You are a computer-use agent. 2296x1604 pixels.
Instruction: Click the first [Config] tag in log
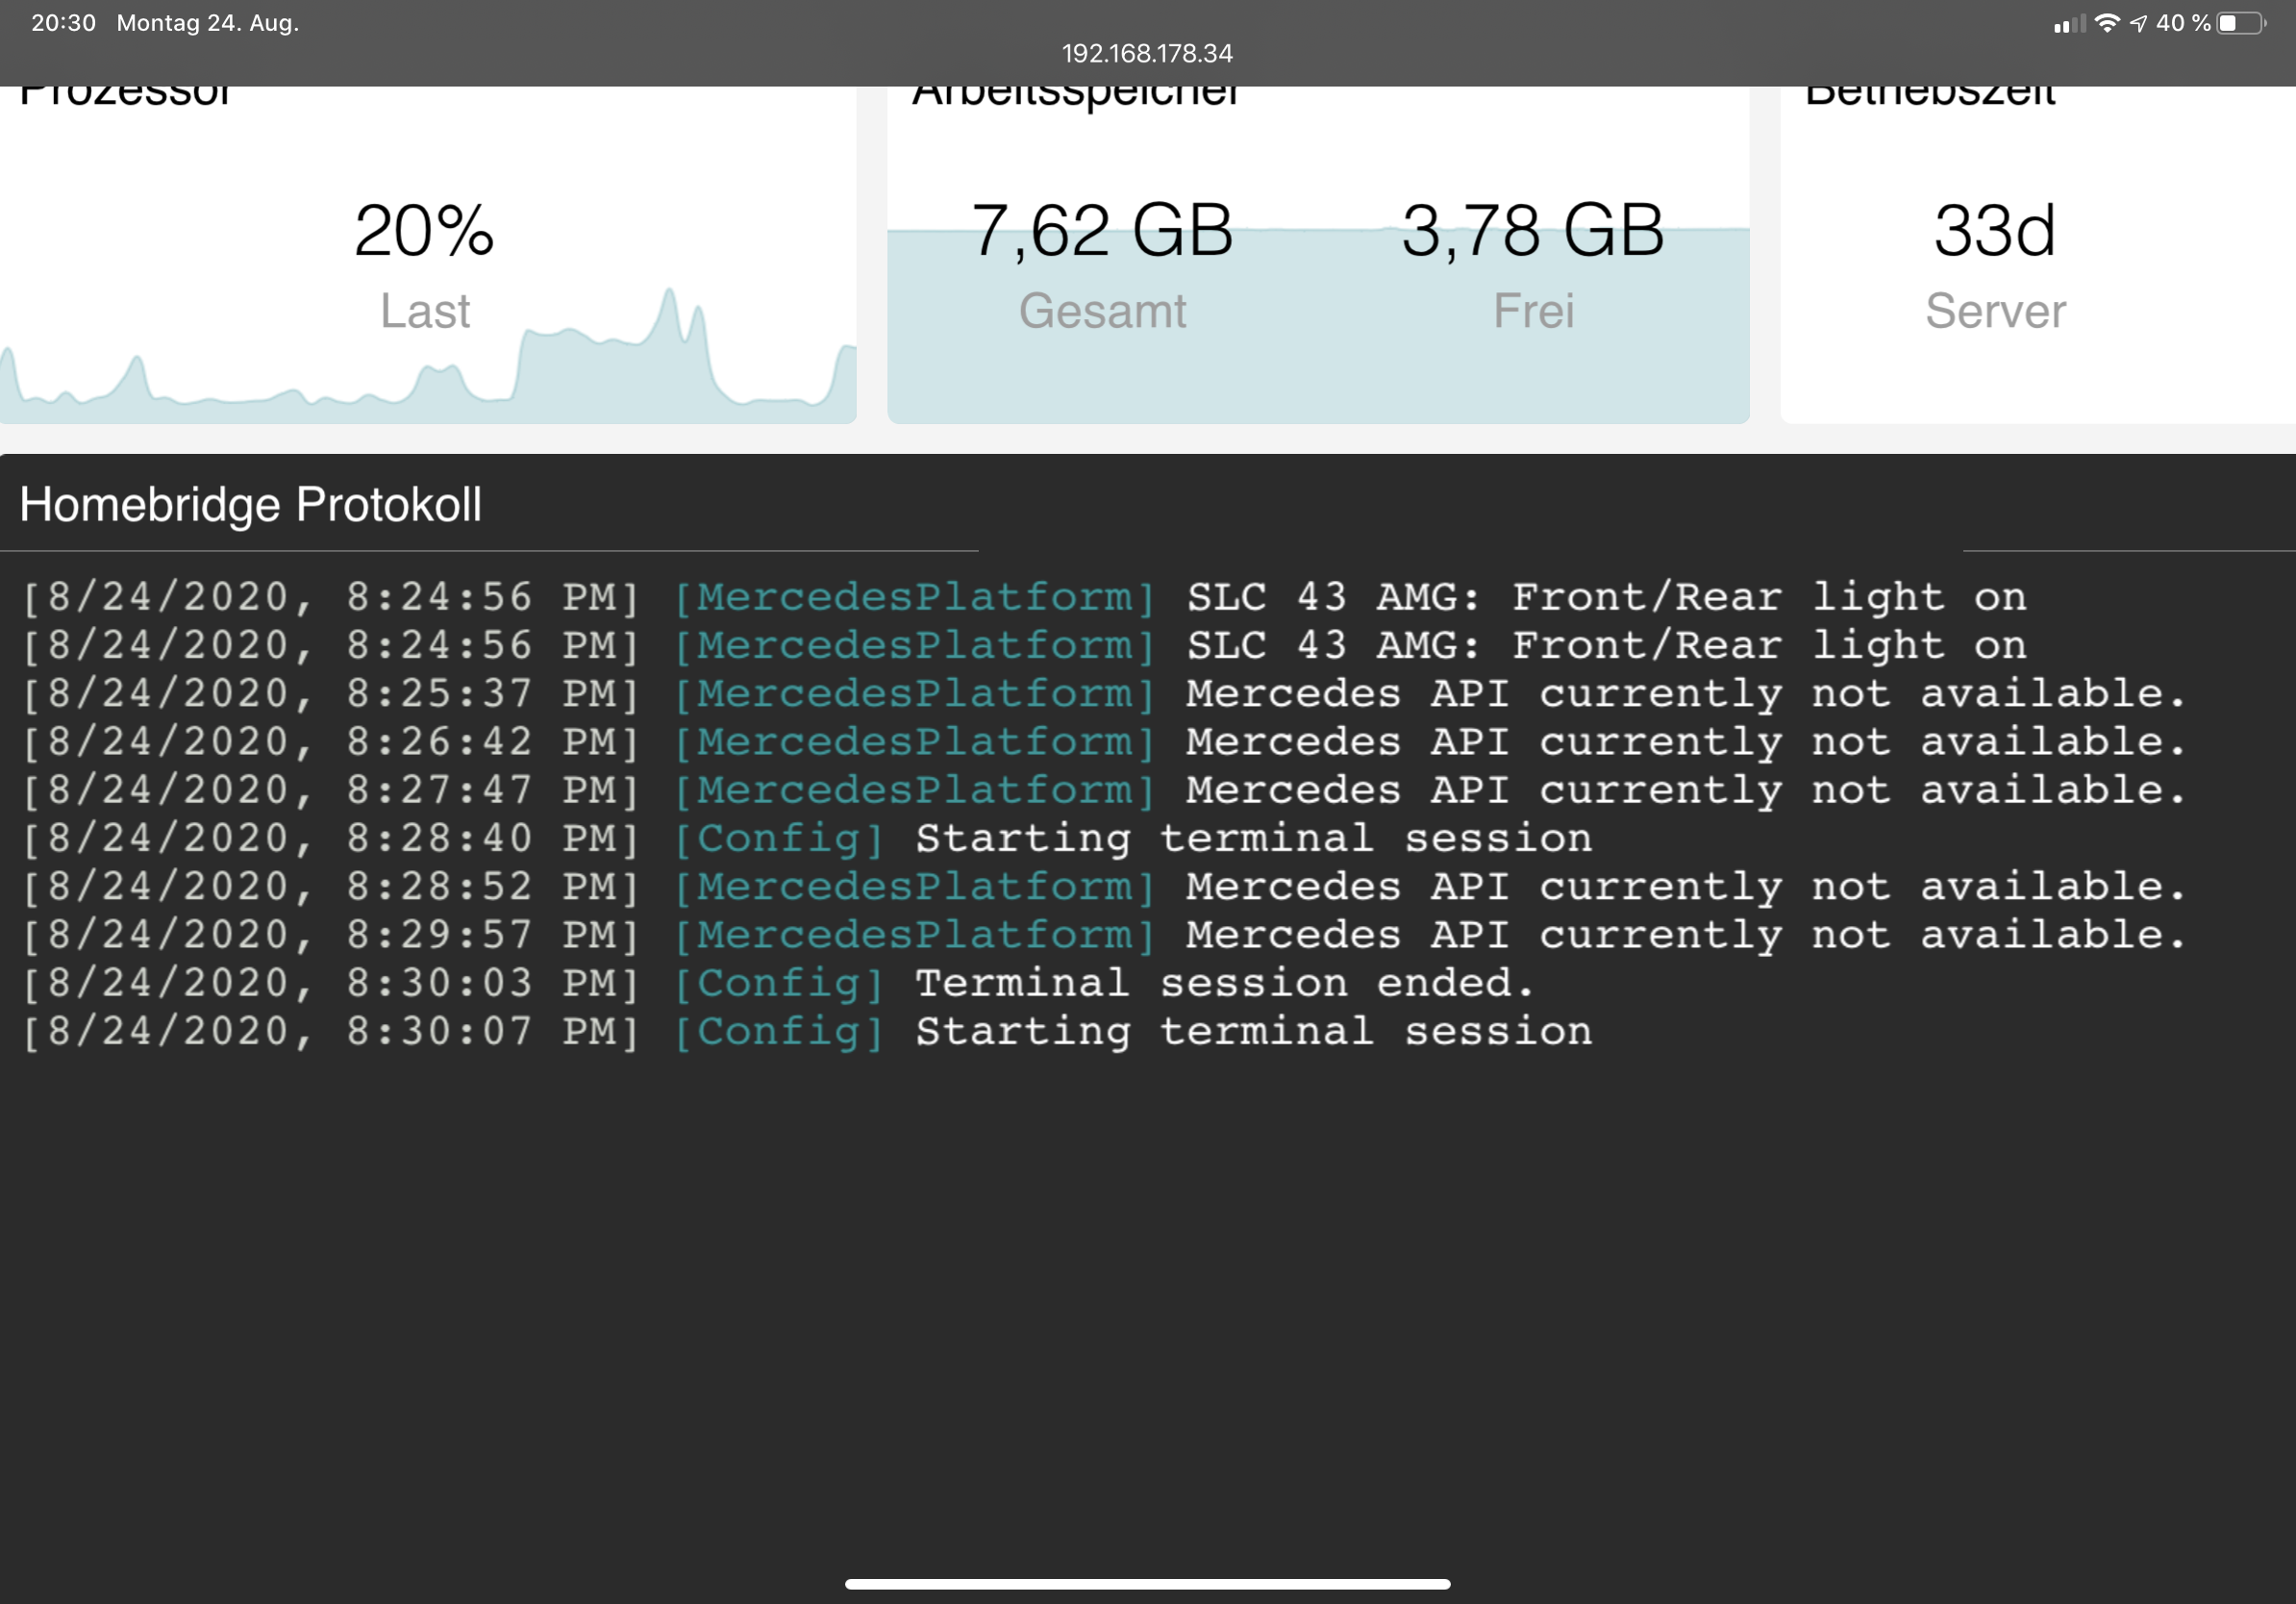tap(780, 838)
